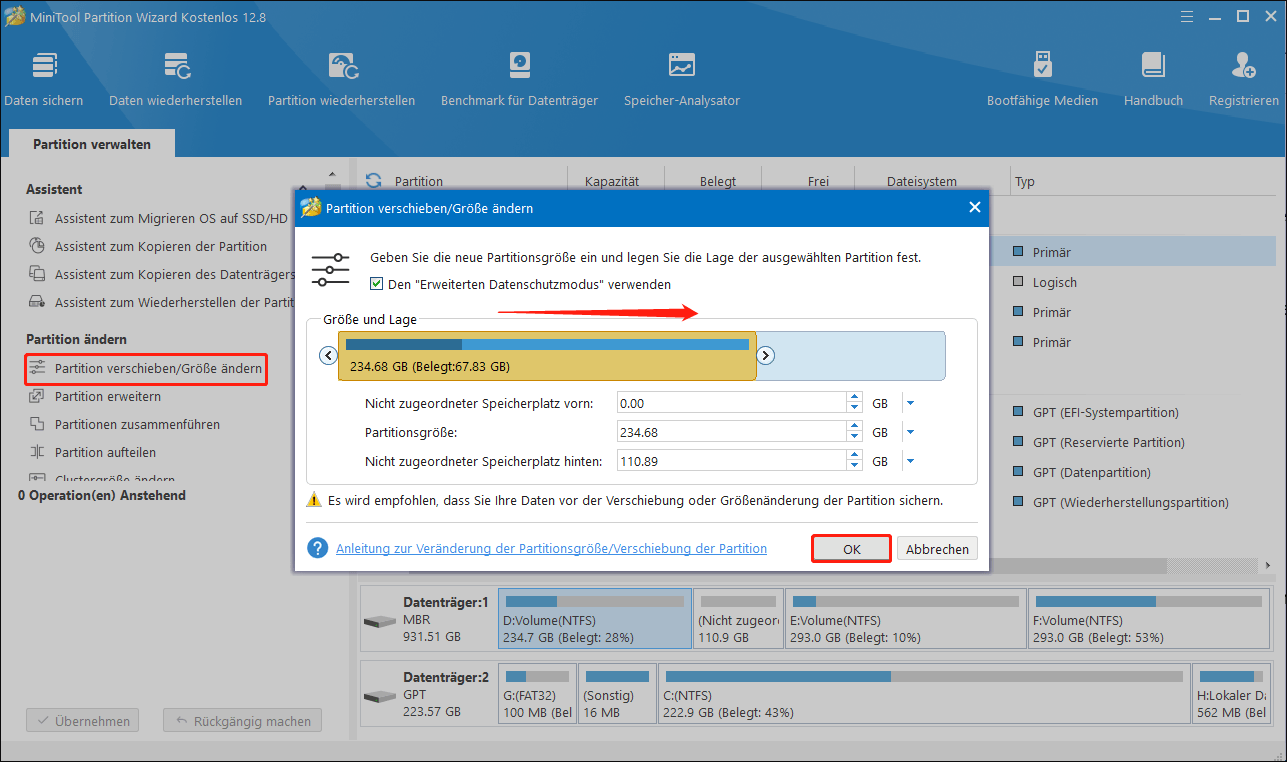
Task: Sort by Typ column header
Action: click(1025, 182)
